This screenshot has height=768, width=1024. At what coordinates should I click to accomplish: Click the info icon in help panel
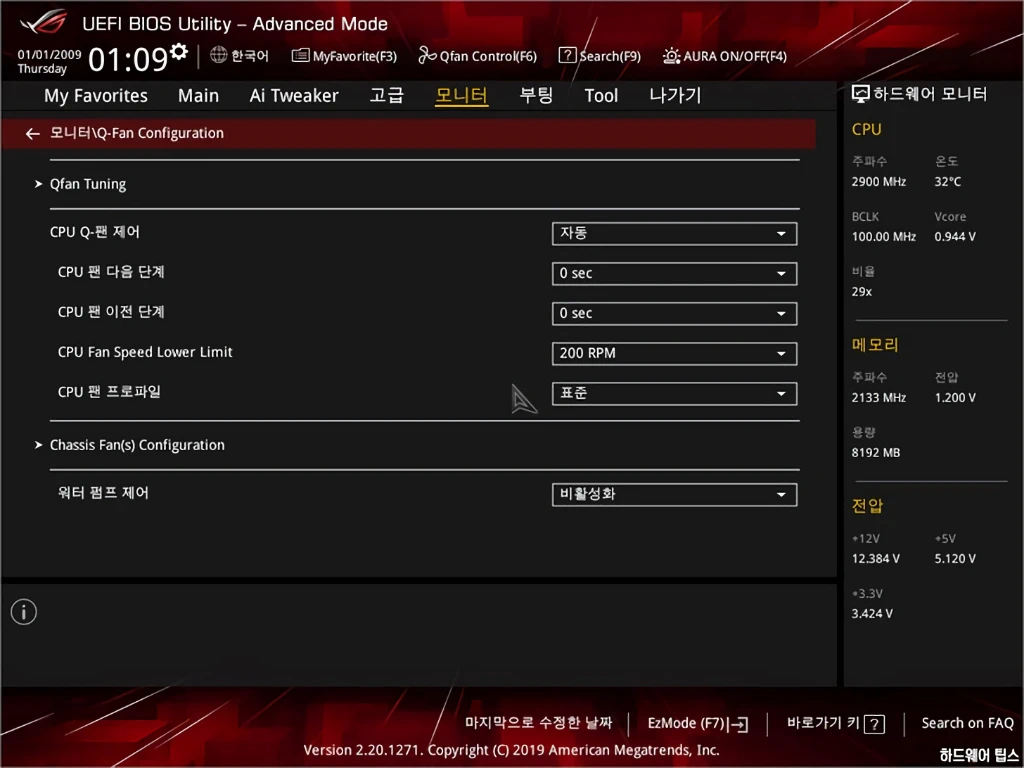(x=24, y=612)
